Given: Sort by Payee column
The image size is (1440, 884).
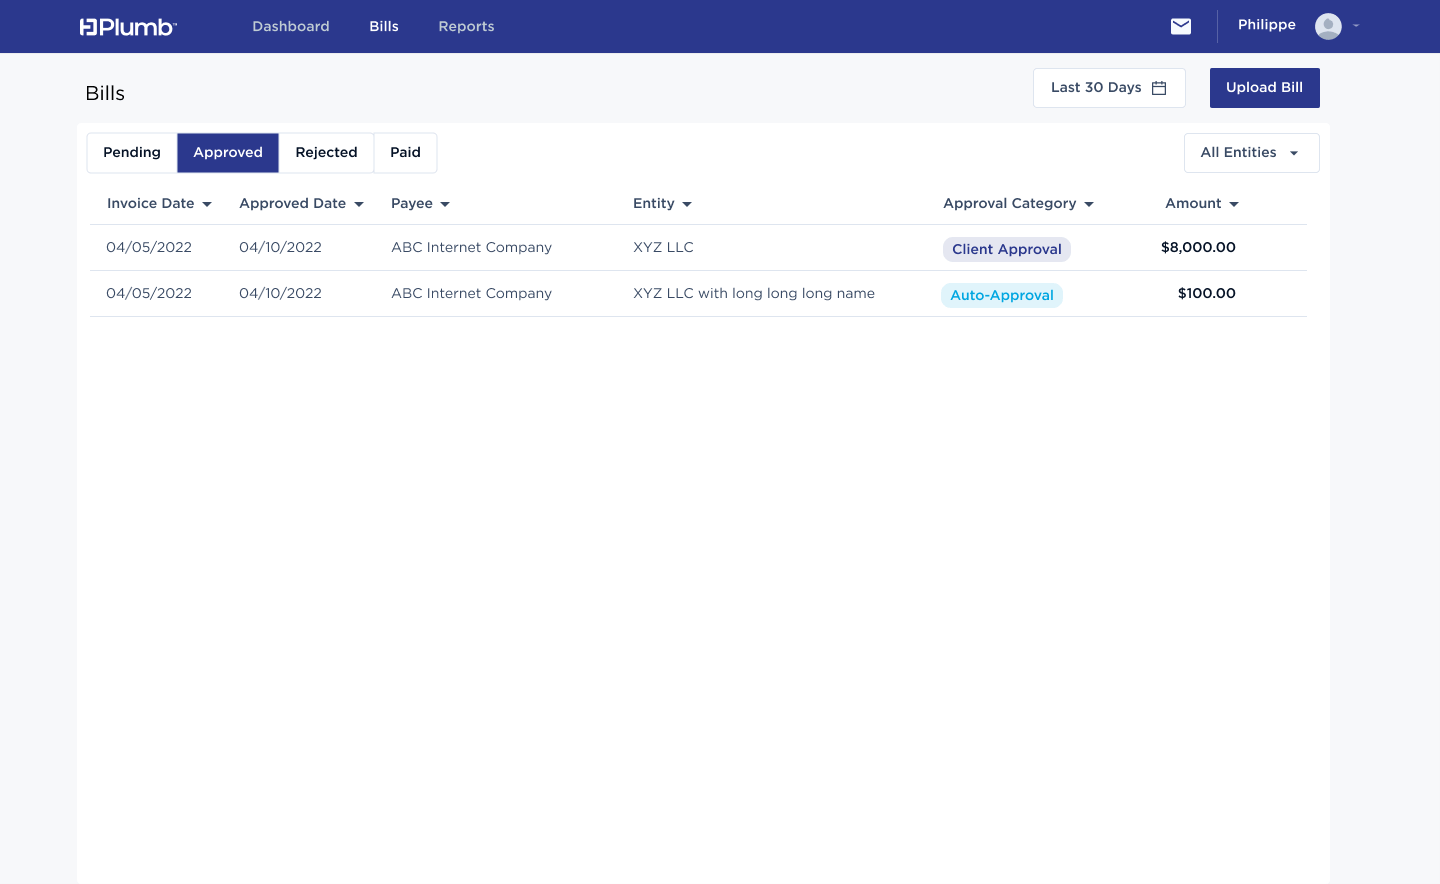Looking at the screenshot, I should tap(420, 204).
